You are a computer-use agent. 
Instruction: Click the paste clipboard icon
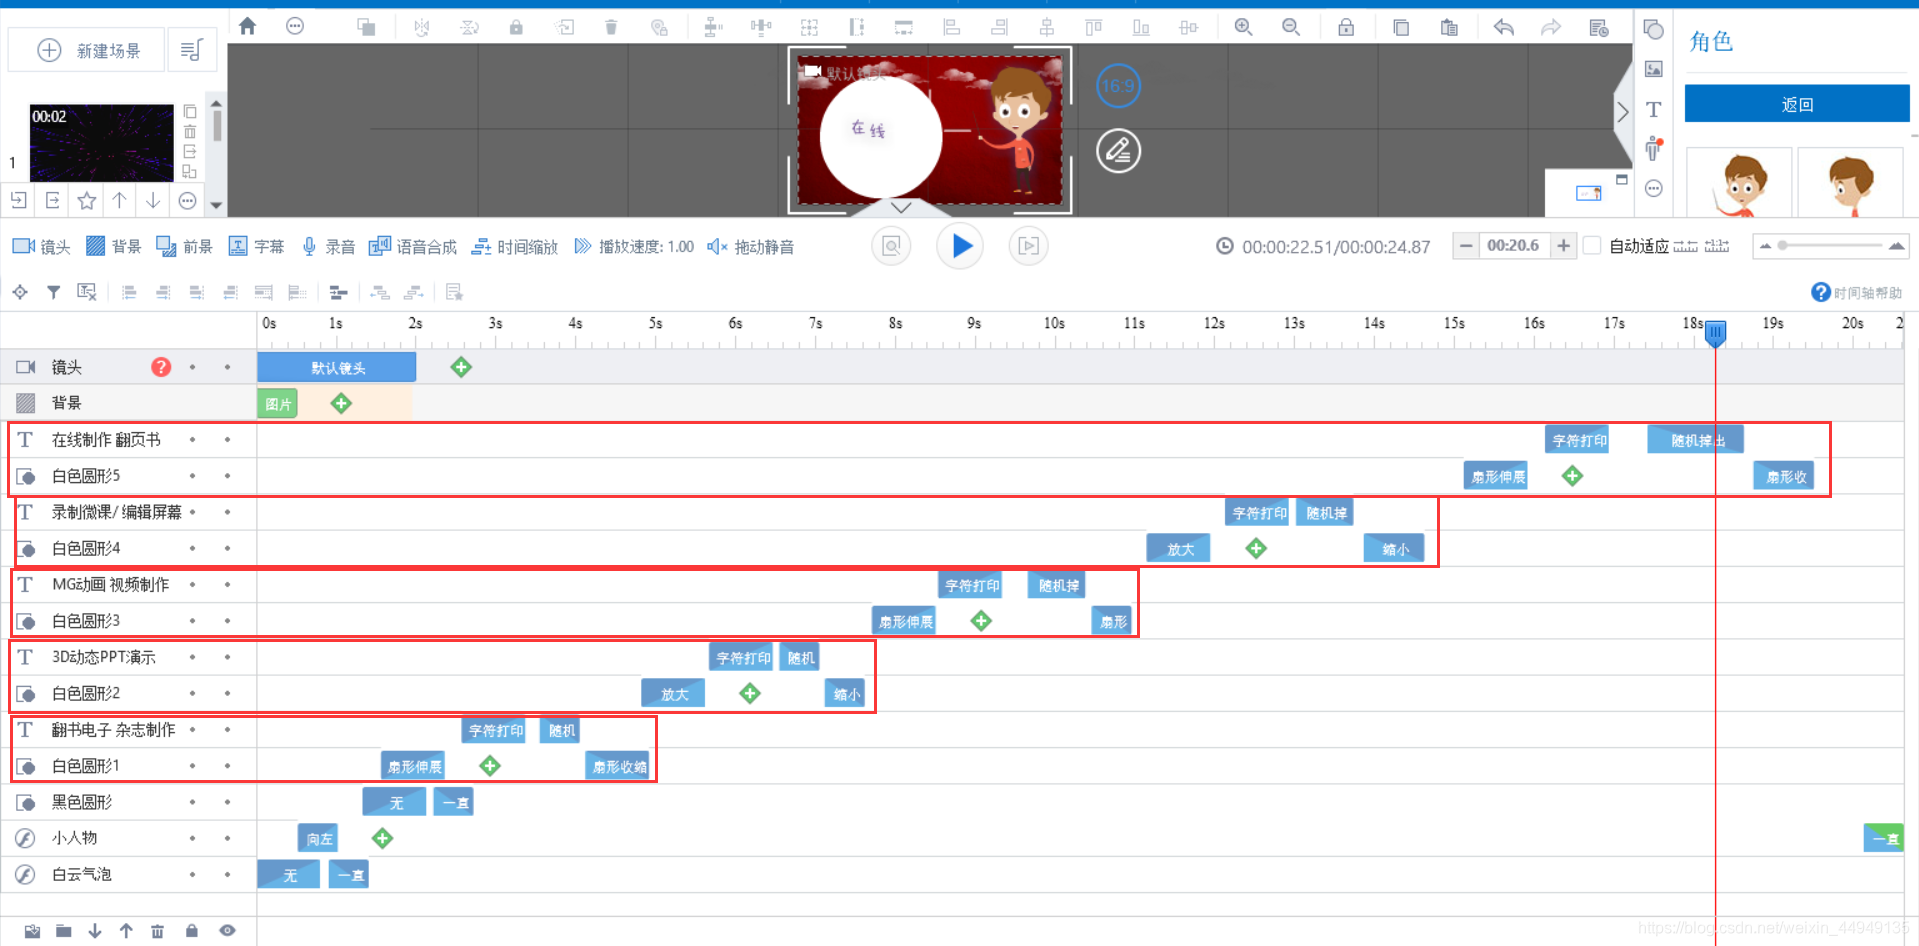click(x=1449, y=27)
